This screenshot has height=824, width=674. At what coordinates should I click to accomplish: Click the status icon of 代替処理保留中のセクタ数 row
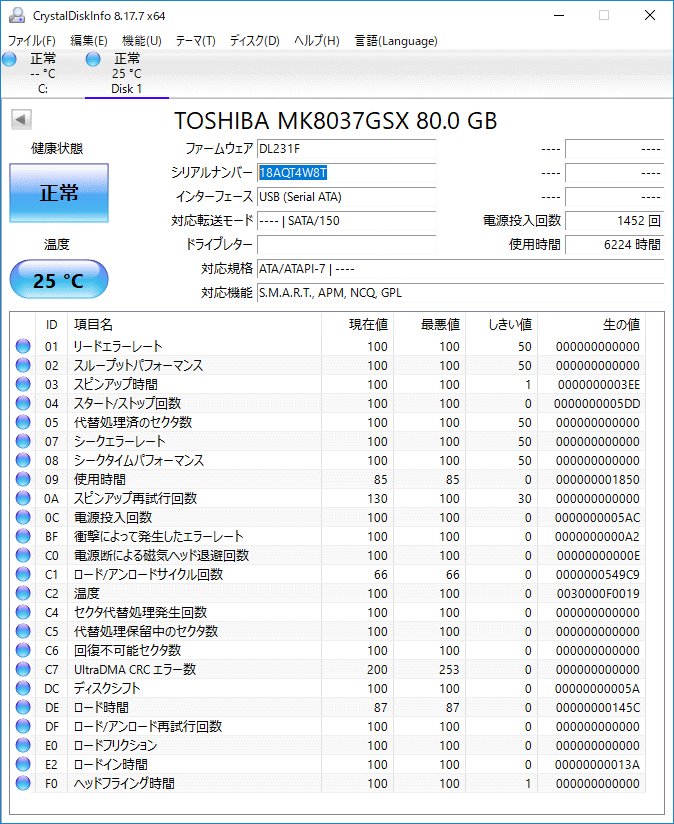coord(23,631)
